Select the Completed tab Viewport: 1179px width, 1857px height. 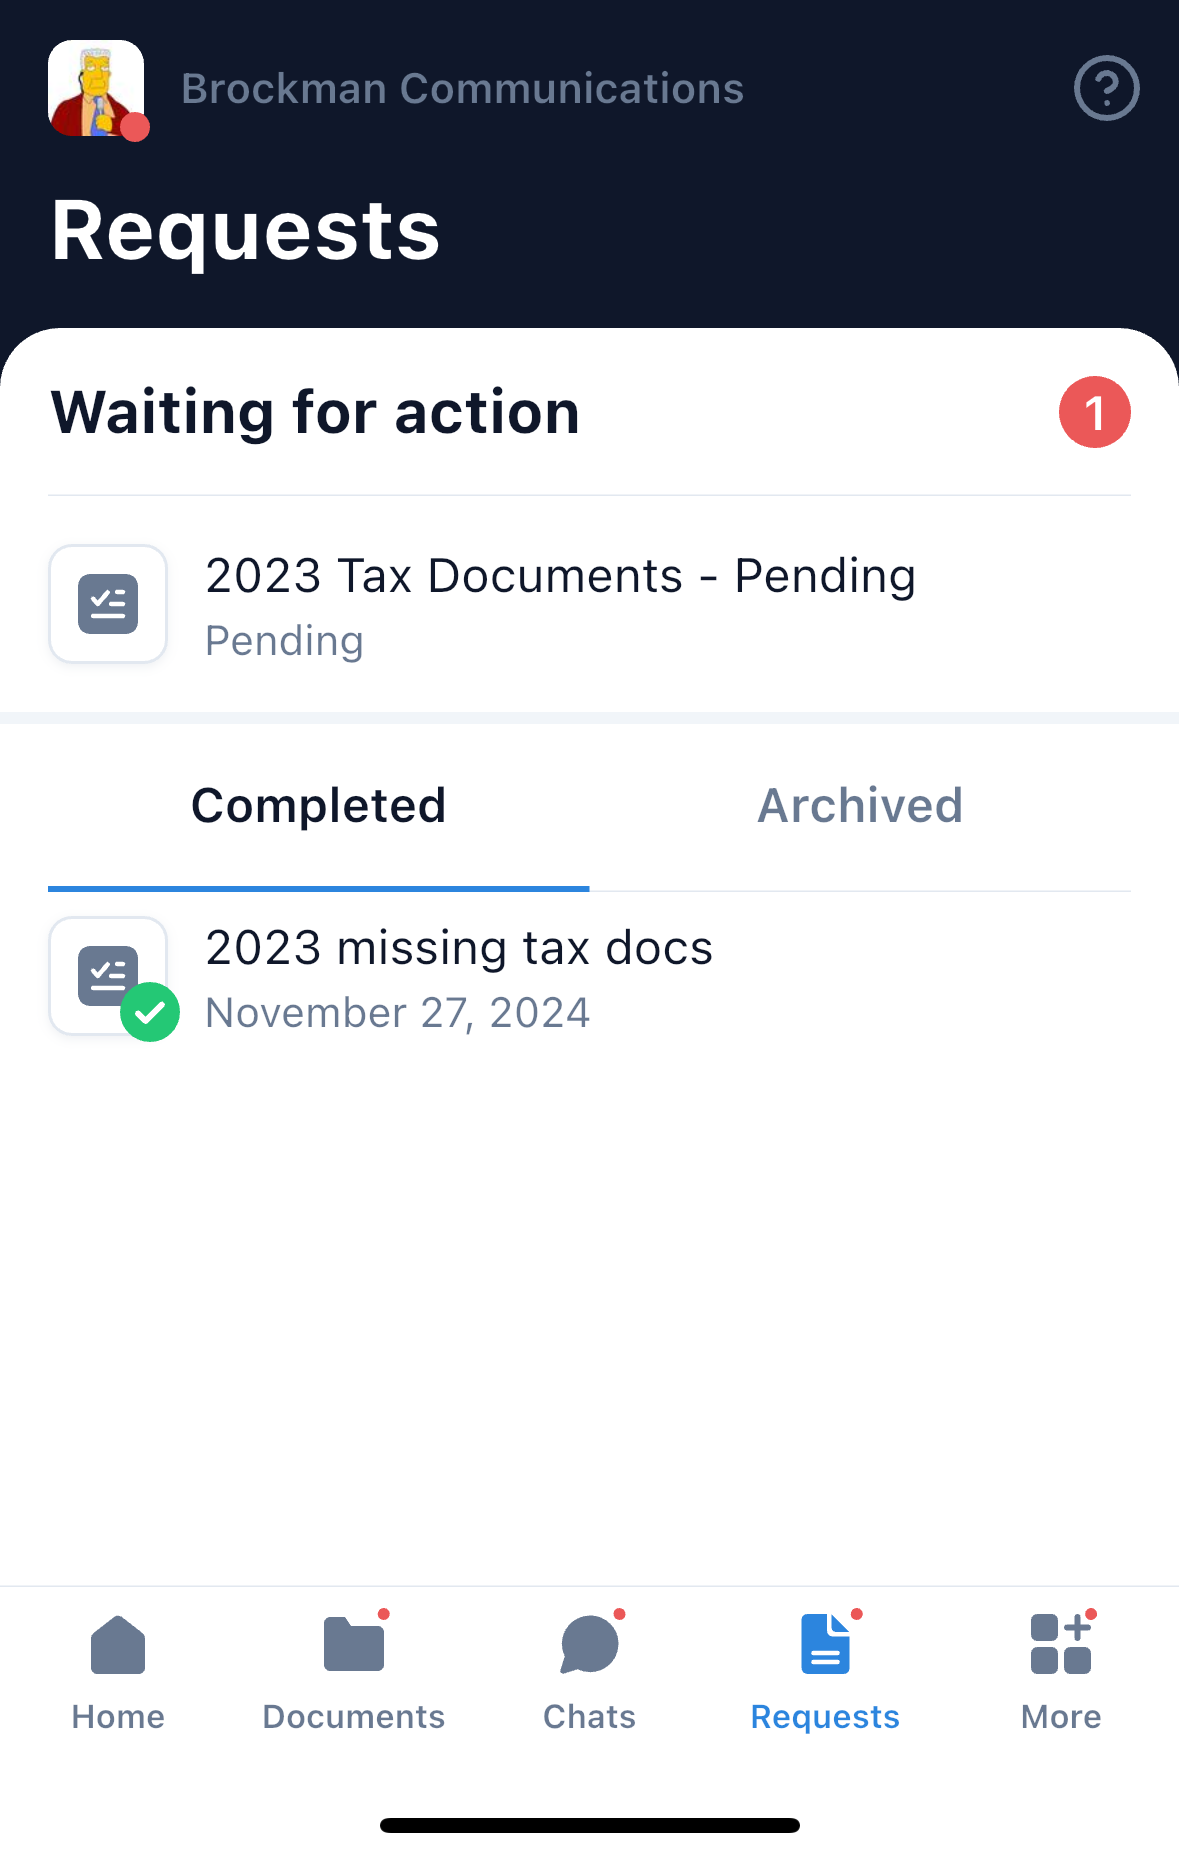(x=318, y=806)
